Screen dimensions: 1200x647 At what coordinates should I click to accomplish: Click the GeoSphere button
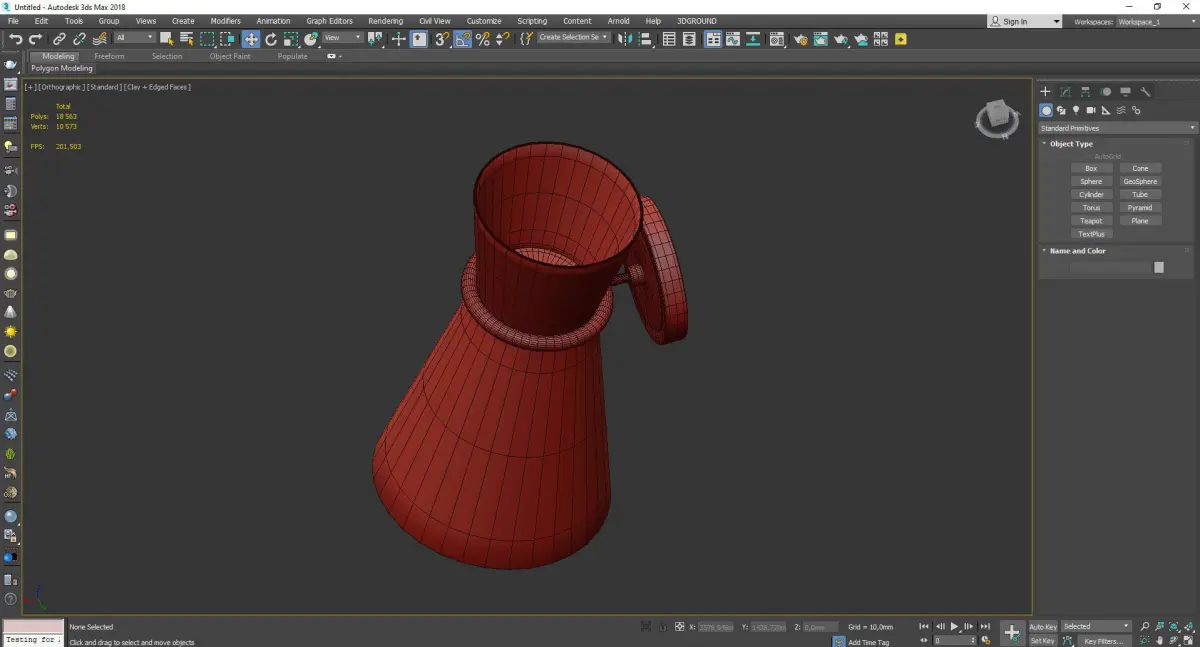pos(1140,182)
